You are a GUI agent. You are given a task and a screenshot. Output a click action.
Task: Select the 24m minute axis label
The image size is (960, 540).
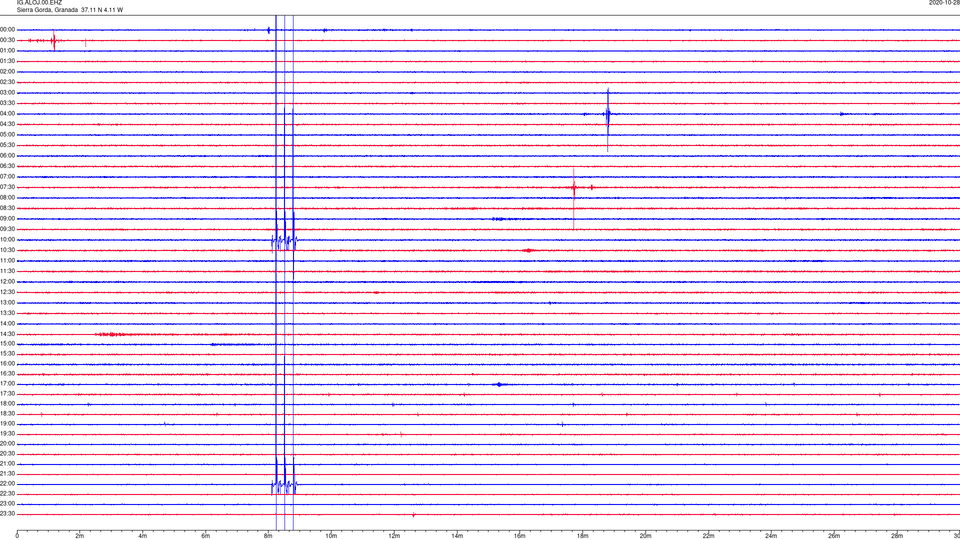[771, 536]
